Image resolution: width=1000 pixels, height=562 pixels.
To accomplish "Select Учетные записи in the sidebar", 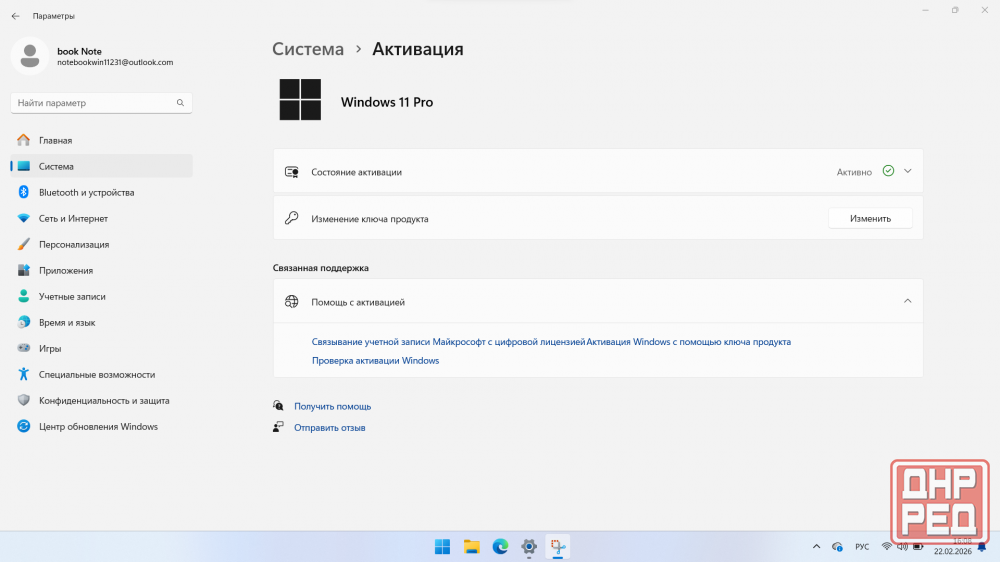I will click(72, 296).
